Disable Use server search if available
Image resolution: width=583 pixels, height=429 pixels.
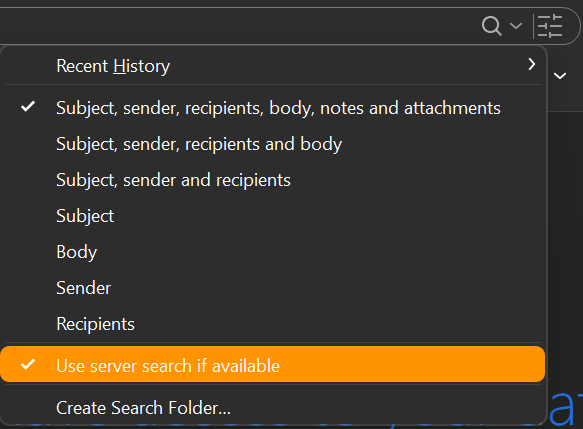click(x=273, y=364)
